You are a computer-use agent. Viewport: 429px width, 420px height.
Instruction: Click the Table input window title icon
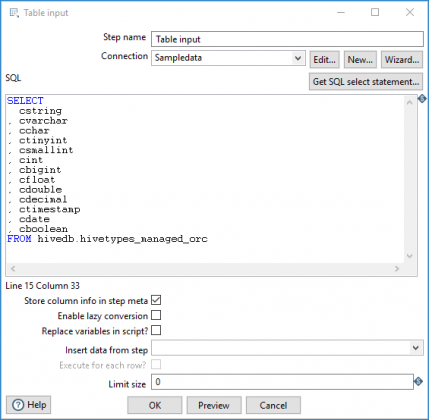pyautogui.click(x=14, y=13)
